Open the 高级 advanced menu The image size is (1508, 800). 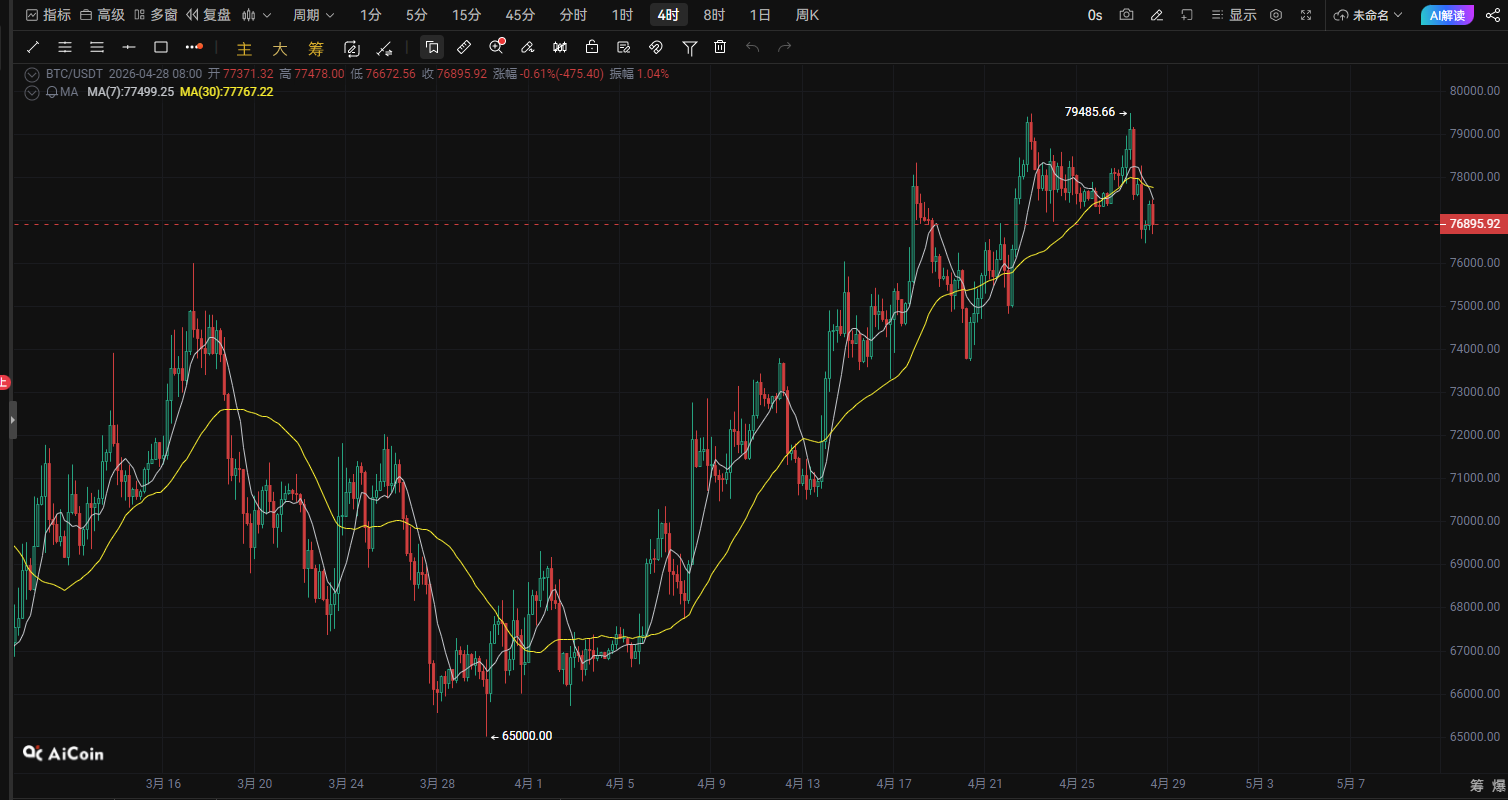point(102,15)
